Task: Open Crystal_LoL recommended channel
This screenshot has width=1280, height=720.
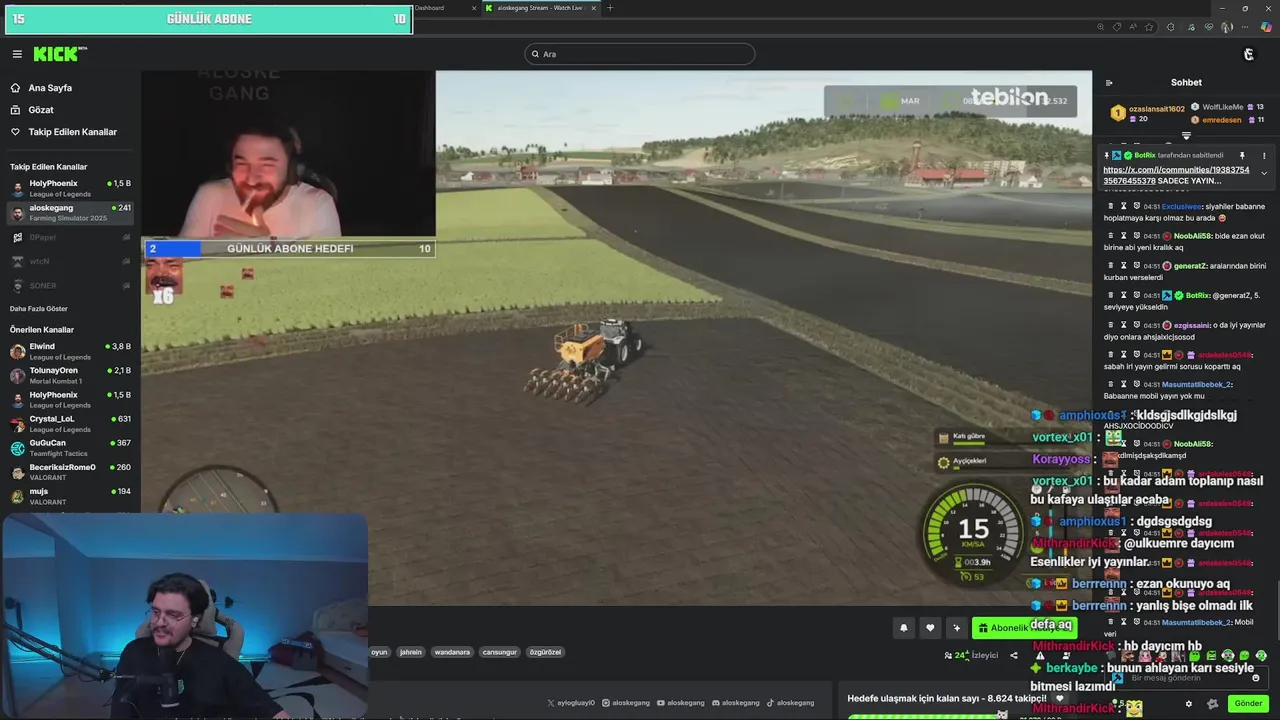Action: 70,423
